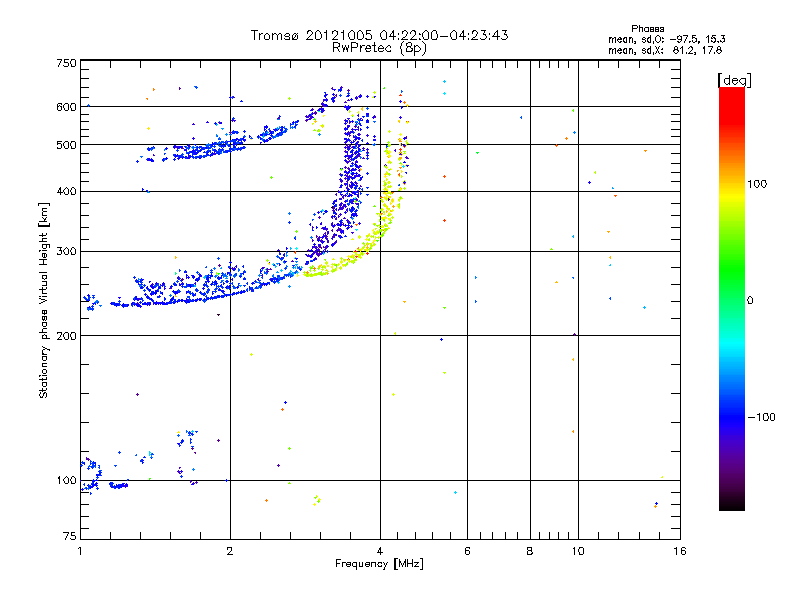Click the '6' x-axis tick label

pyautogui.click(x=467, y=551)
